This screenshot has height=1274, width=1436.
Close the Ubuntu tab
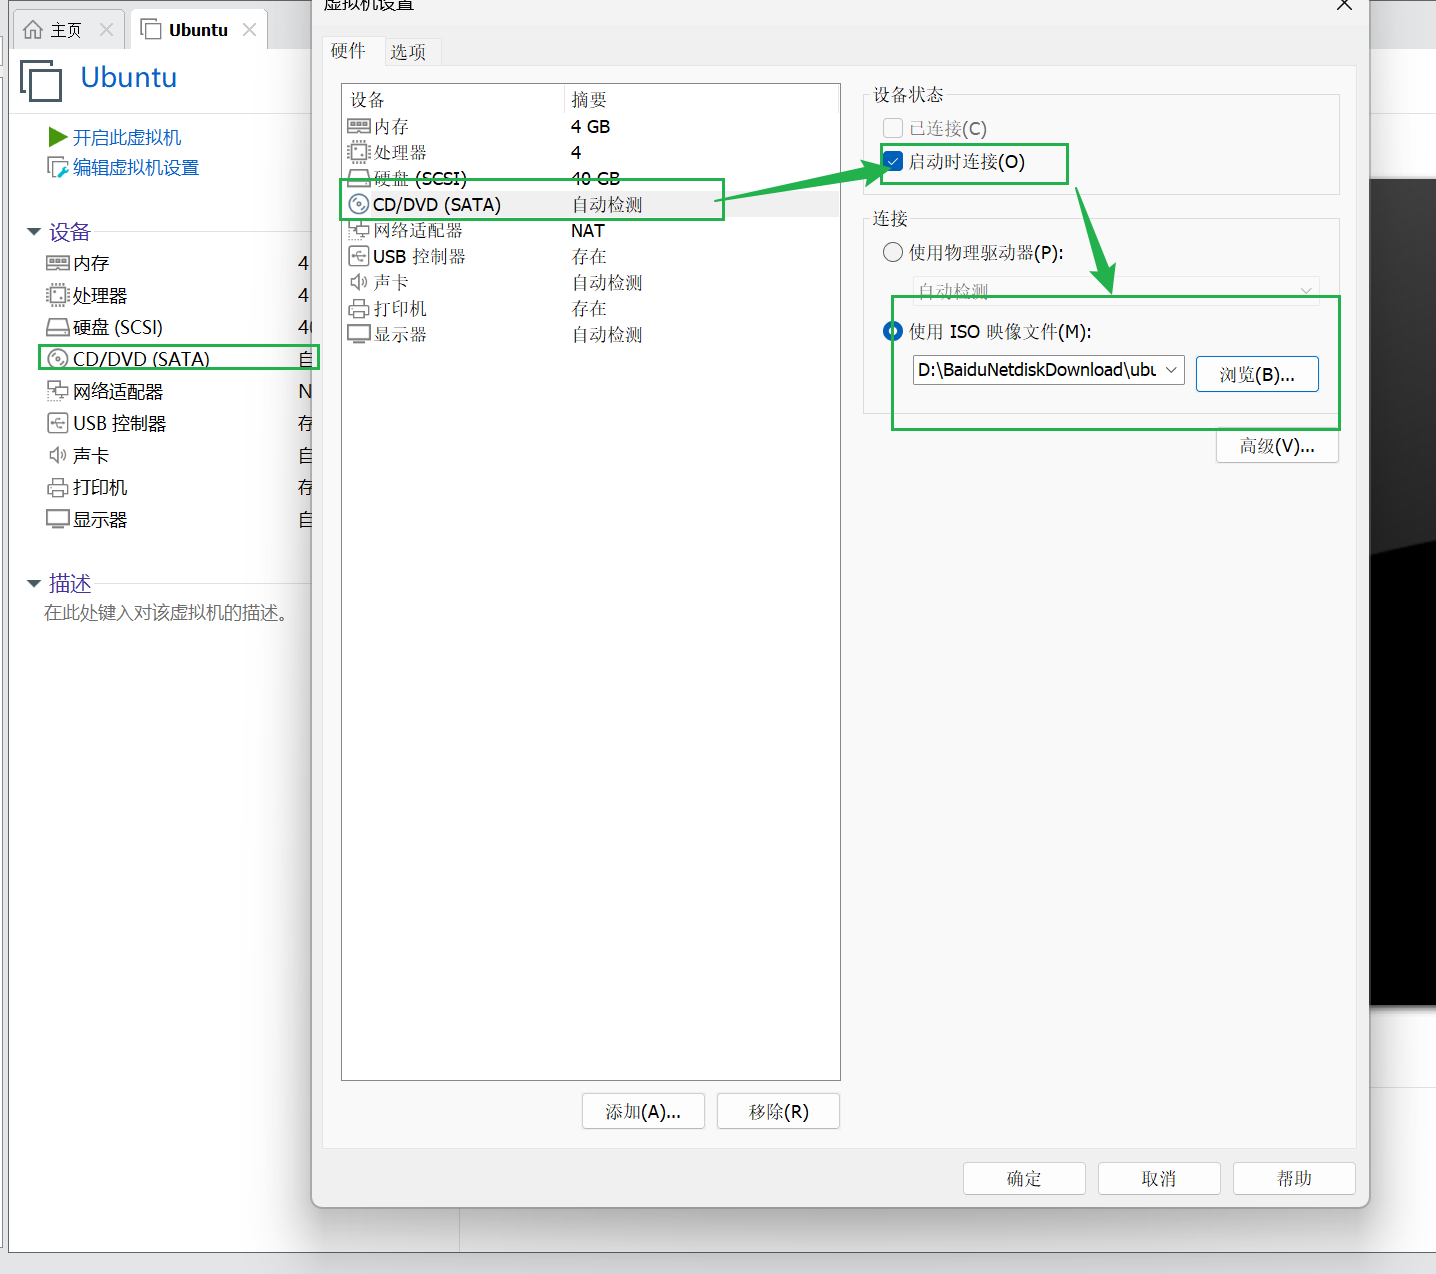(x=250, y=30)
